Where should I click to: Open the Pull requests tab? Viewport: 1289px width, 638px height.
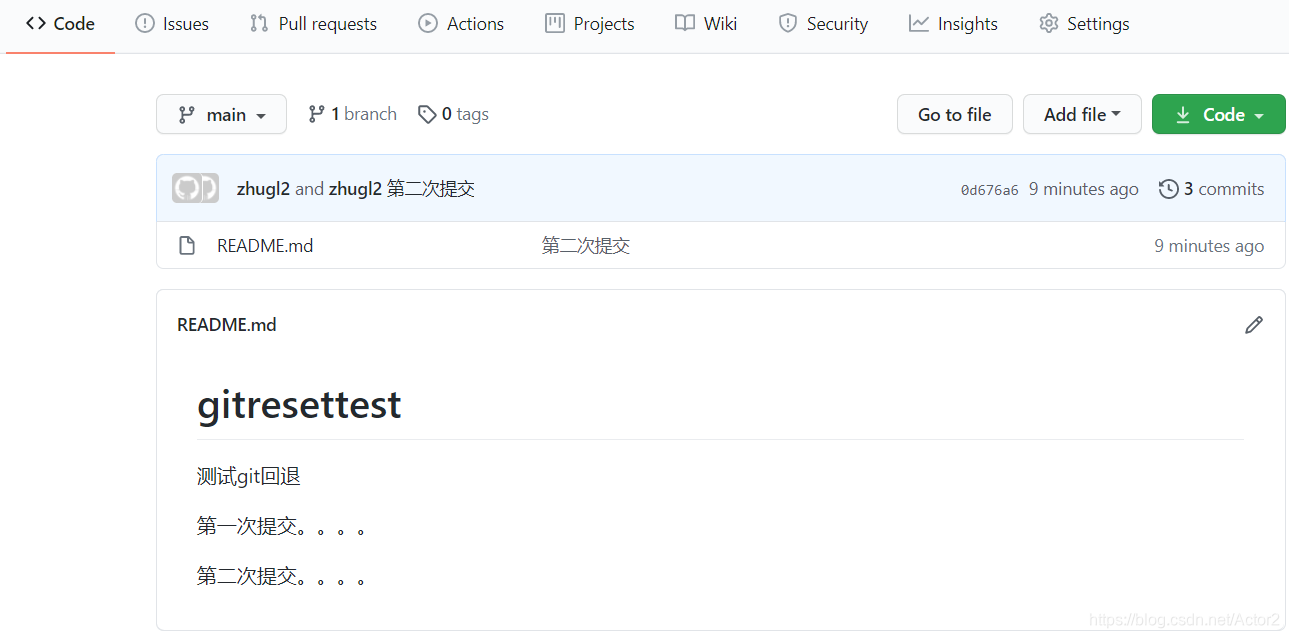coord(313,24)
